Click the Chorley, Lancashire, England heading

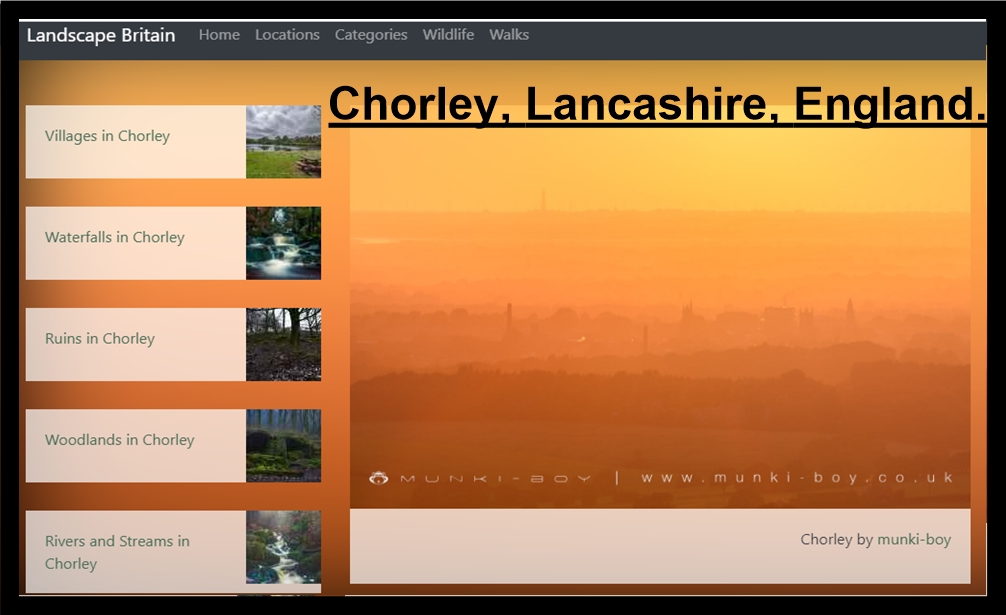658,104
